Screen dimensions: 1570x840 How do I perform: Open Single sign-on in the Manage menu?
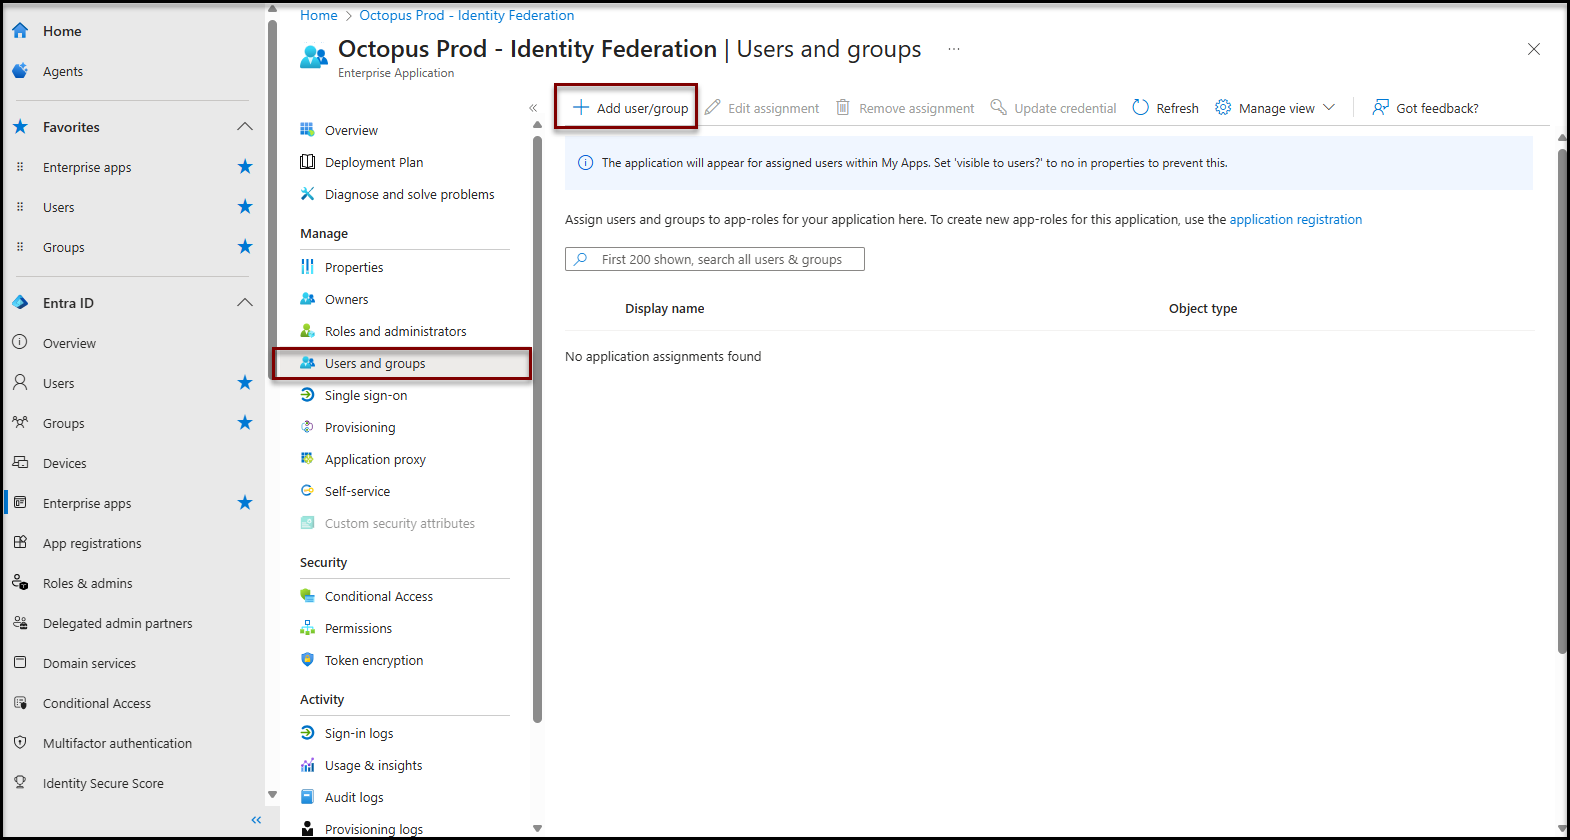(x=366, y=395)
